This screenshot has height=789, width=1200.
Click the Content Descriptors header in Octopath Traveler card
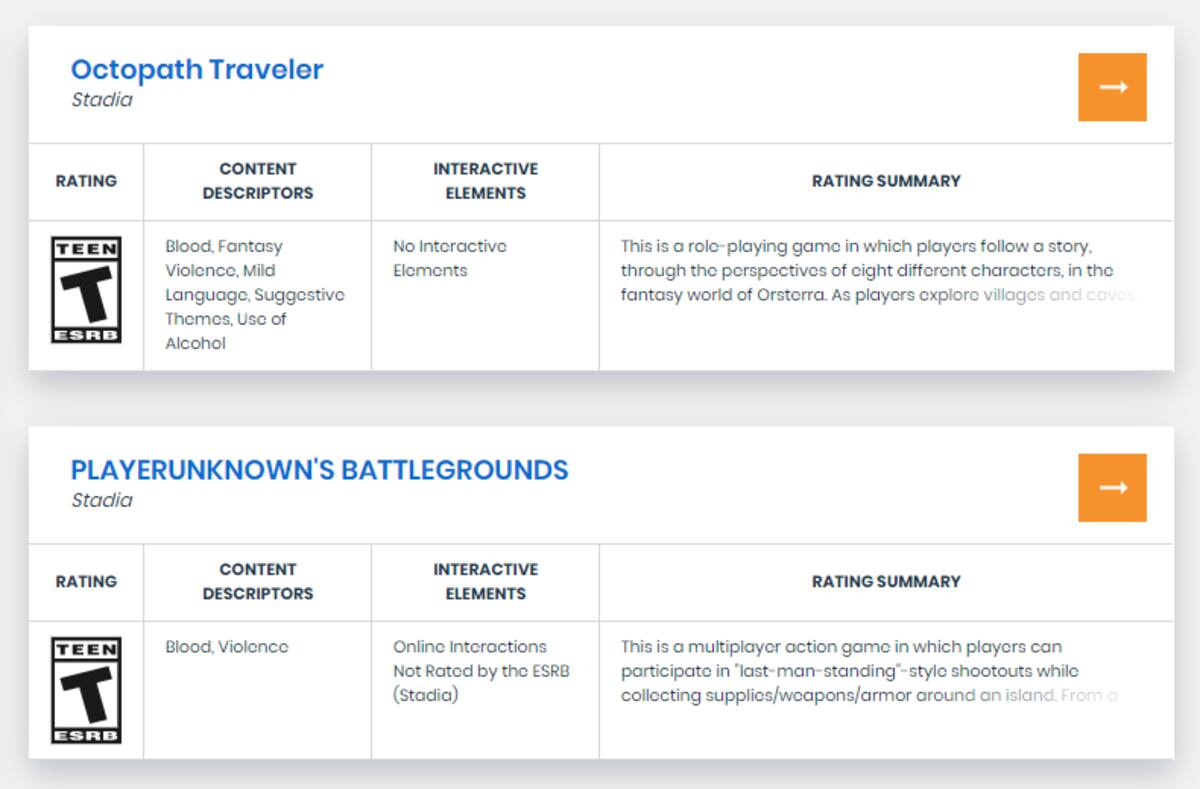(258, 181)
